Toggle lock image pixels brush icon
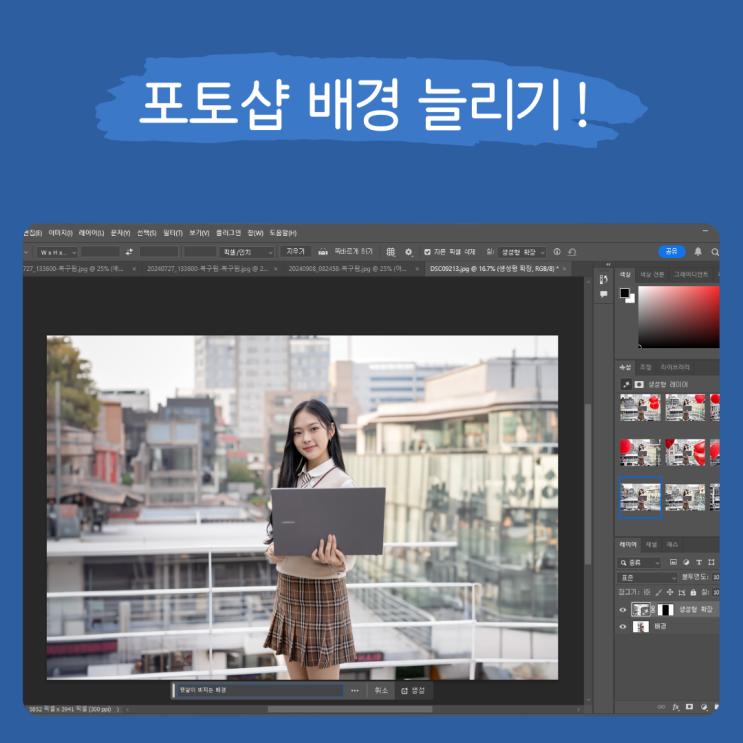 (658, 592)
